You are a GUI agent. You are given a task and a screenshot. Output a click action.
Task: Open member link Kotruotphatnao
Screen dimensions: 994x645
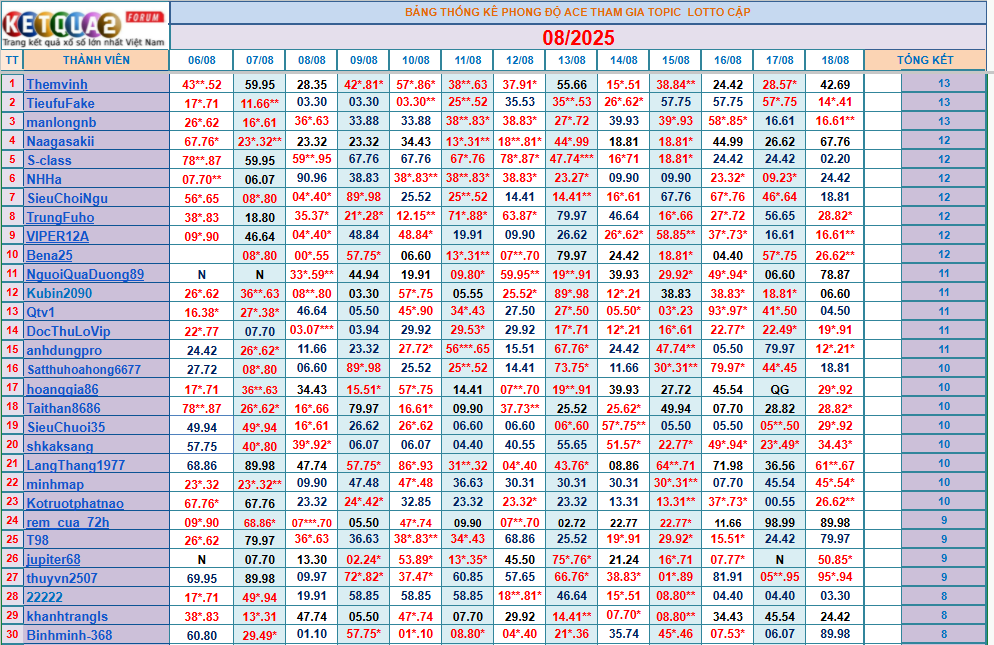click(x=75, y=504)
